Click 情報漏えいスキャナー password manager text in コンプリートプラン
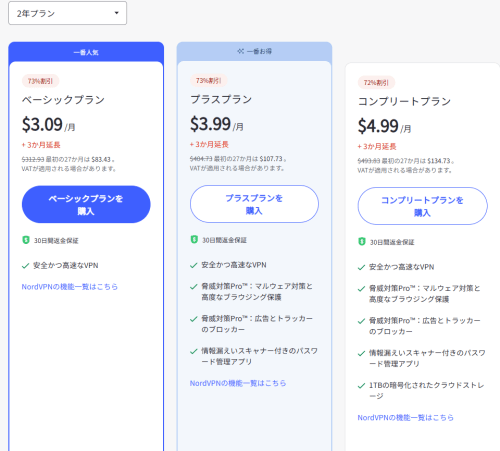The height and width of the screenshot is (451, 500). pyautogui.click(x=427, y=358)
